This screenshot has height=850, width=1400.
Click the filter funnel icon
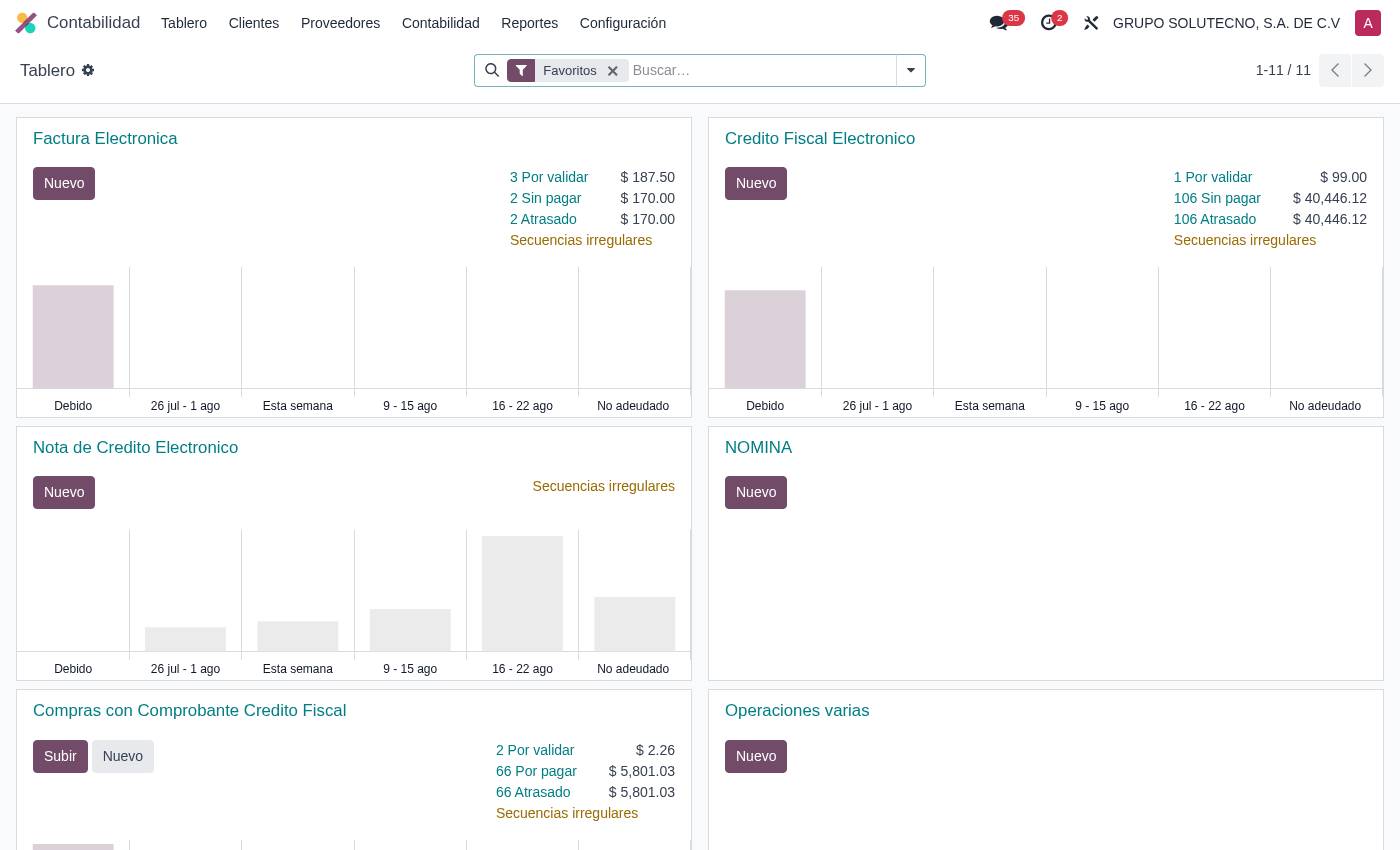(521, 70)
